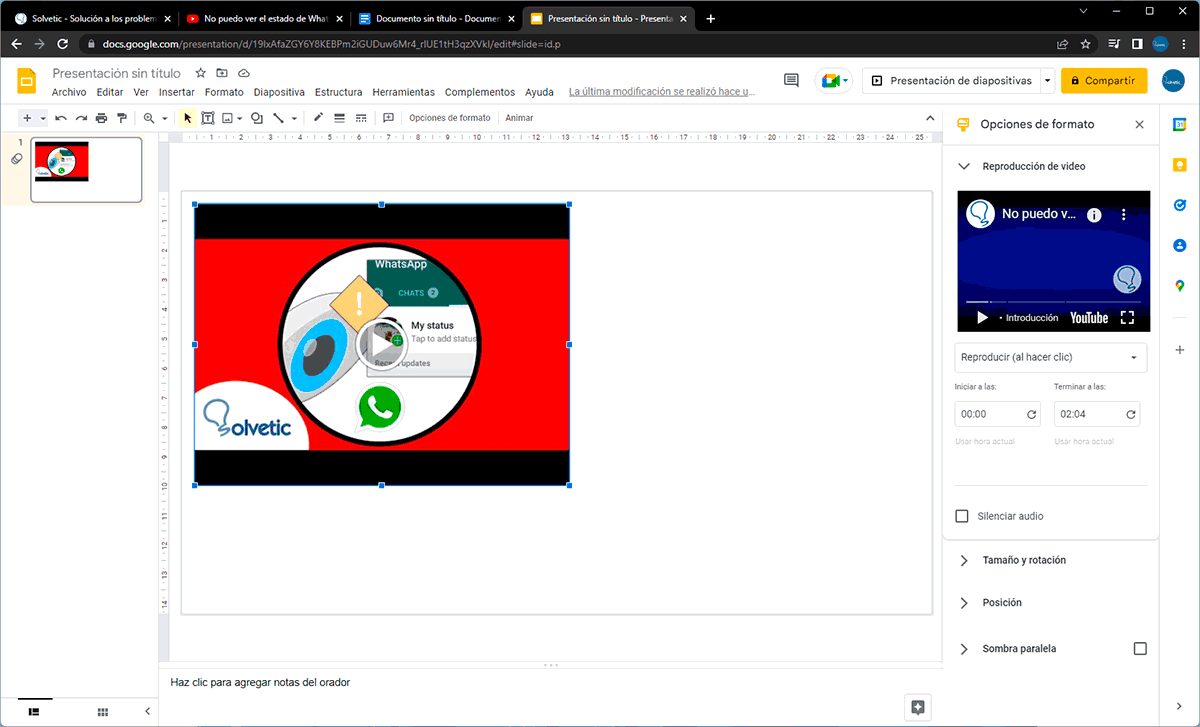Open the Insertar menu
Screen dimensions: 1200x727
click(177, 92)
